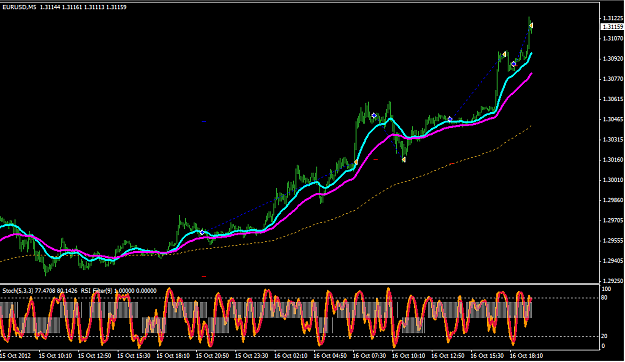Click the EURUSD,M5 chart title label
The height and width of the screenshot is (362, 625).
[20, 7]
